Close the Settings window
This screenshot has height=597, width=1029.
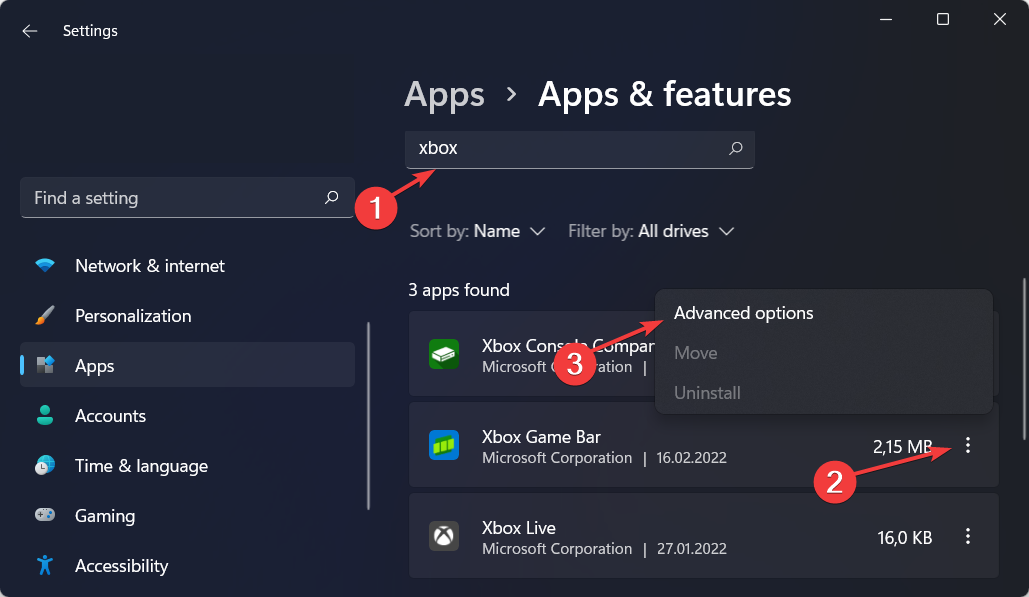click(x=999, y=19)
